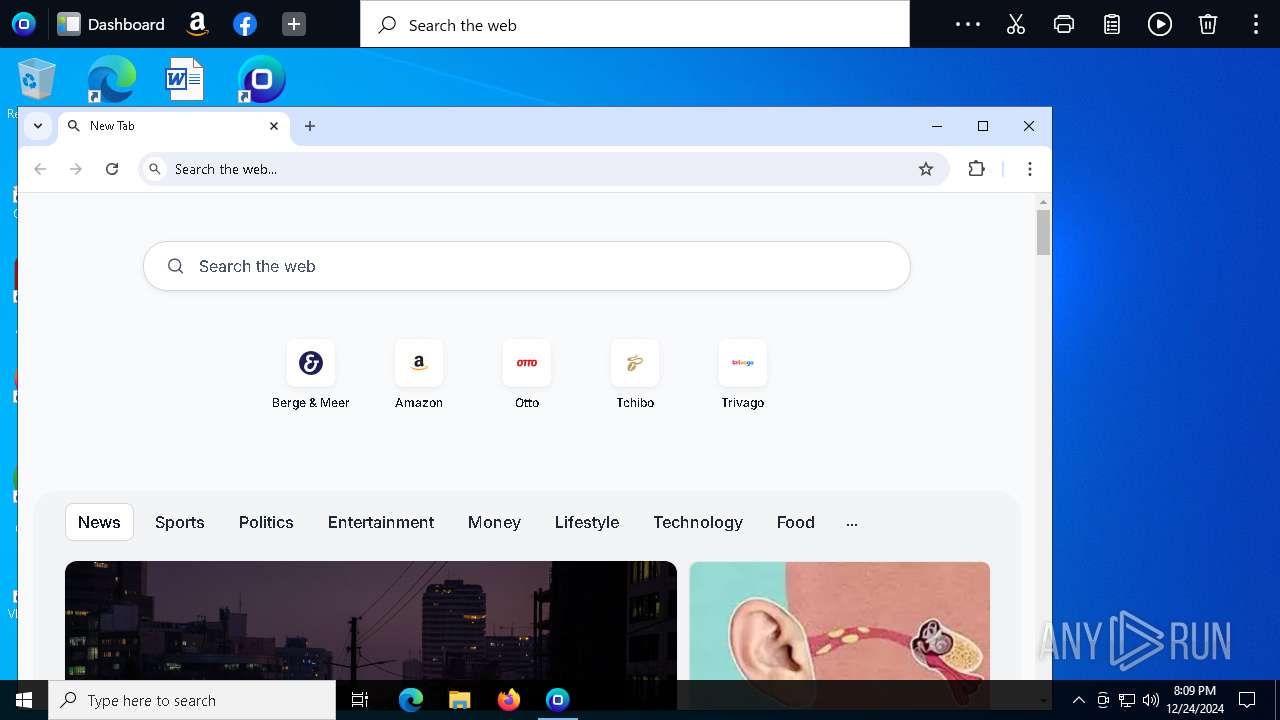Click the taskbar Type here to search box
The height and width of the screenshot is (720, 1280).
(192, 700)
